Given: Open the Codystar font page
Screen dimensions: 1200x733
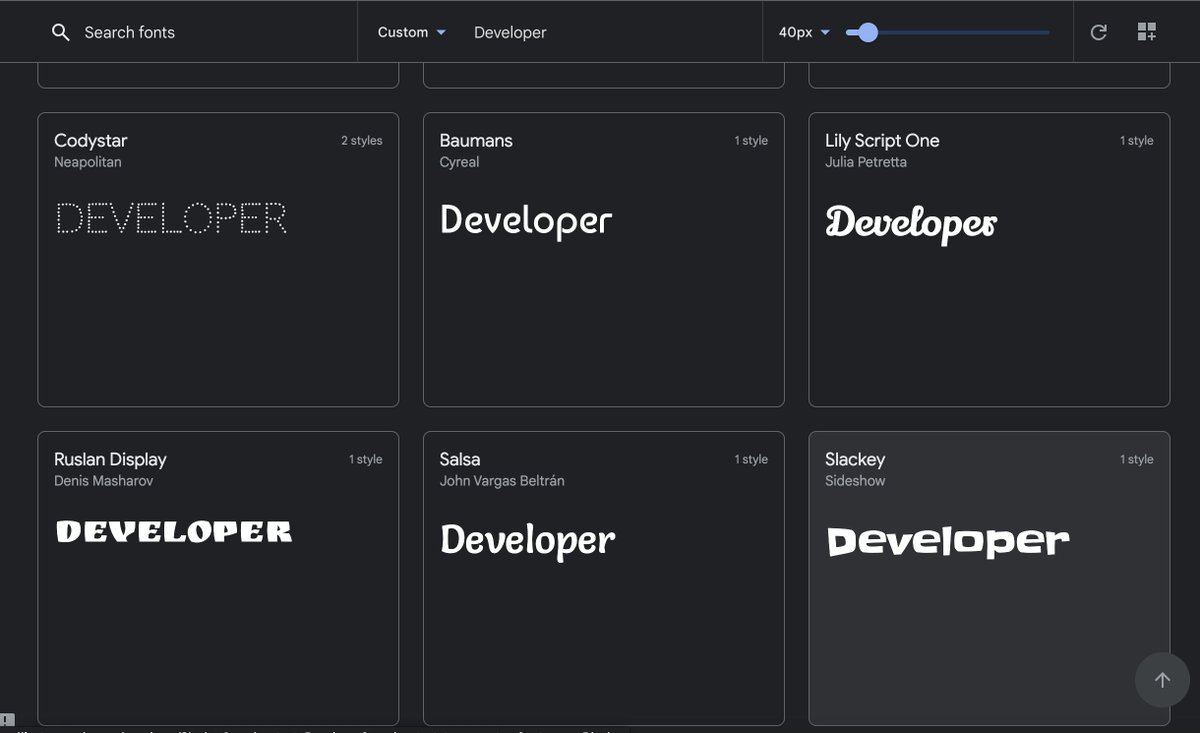Looking at the screenshot, I should pos(90,140).
